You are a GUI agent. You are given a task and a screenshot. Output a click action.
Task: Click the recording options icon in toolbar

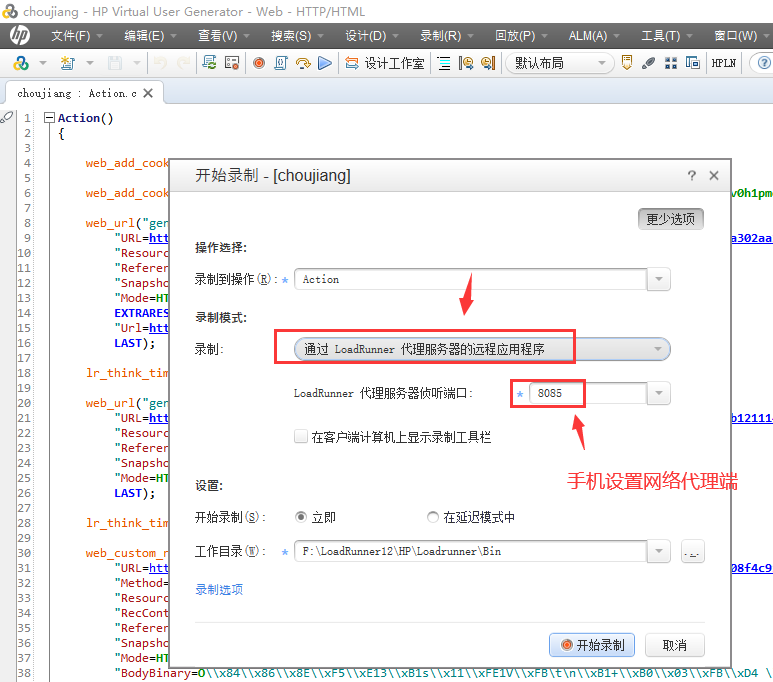point(232,63)
